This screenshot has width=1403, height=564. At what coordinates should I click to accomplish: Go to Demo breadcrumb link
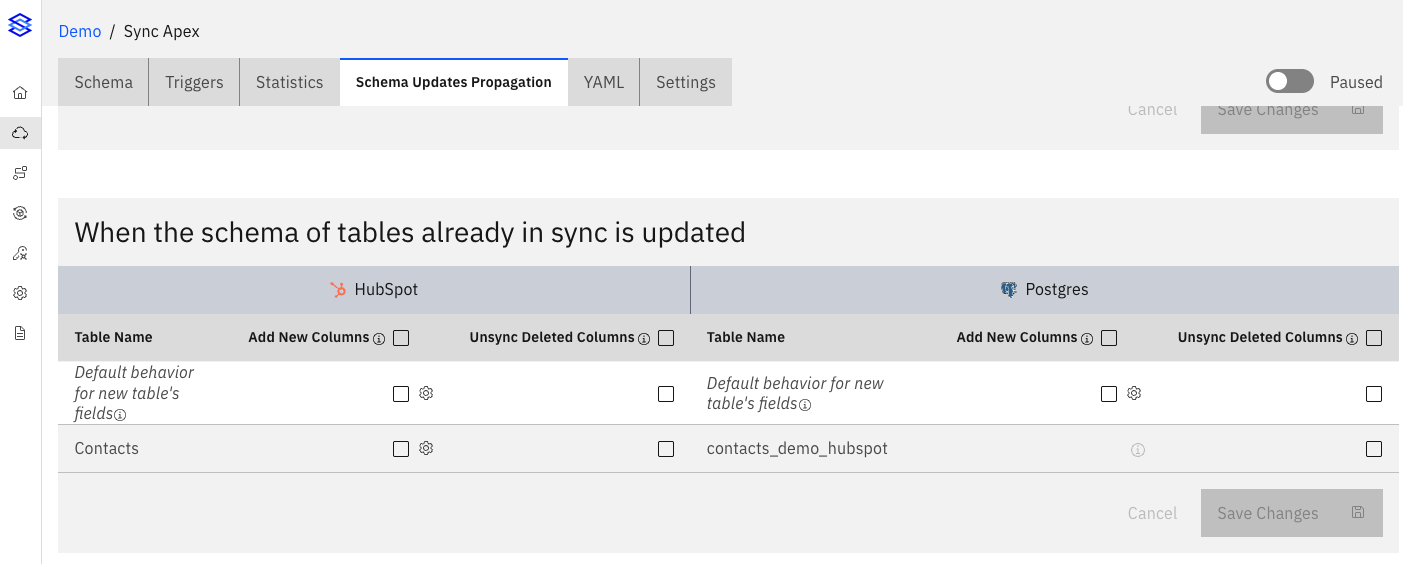(80, 31)
